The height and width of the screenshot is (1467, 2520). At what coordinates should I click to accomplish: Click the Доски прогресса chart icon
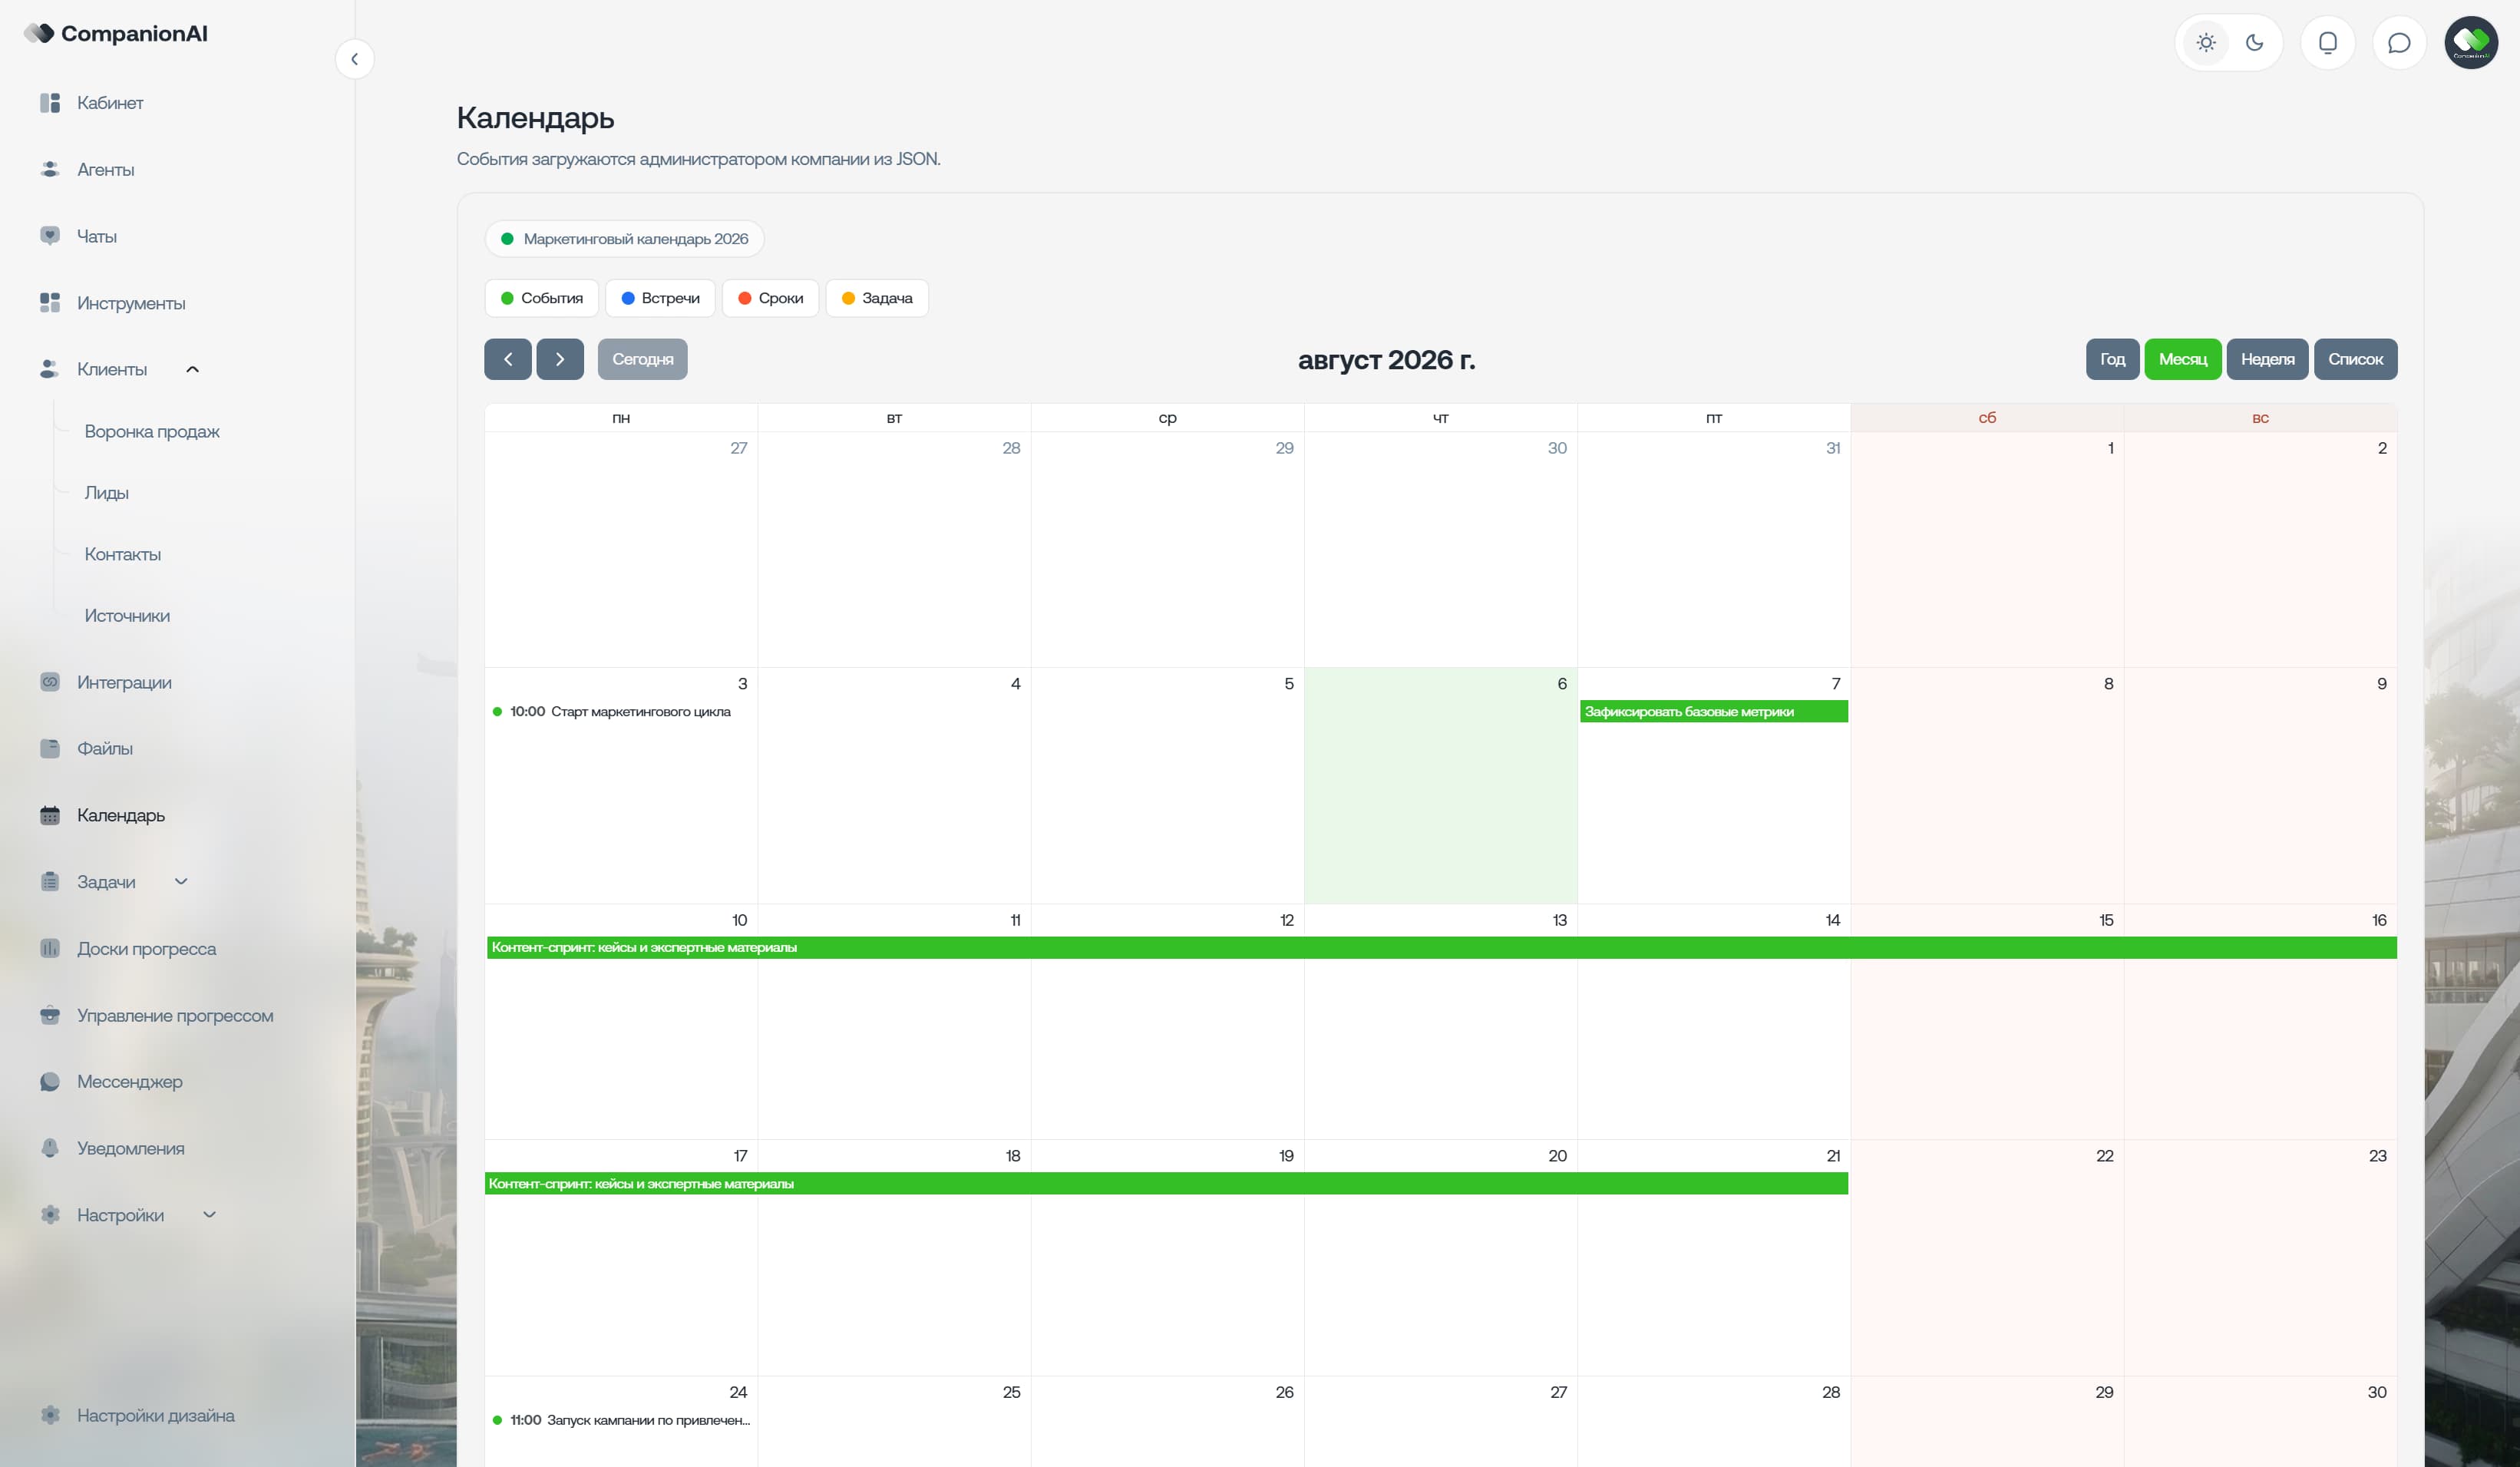(x=50, y=948)
